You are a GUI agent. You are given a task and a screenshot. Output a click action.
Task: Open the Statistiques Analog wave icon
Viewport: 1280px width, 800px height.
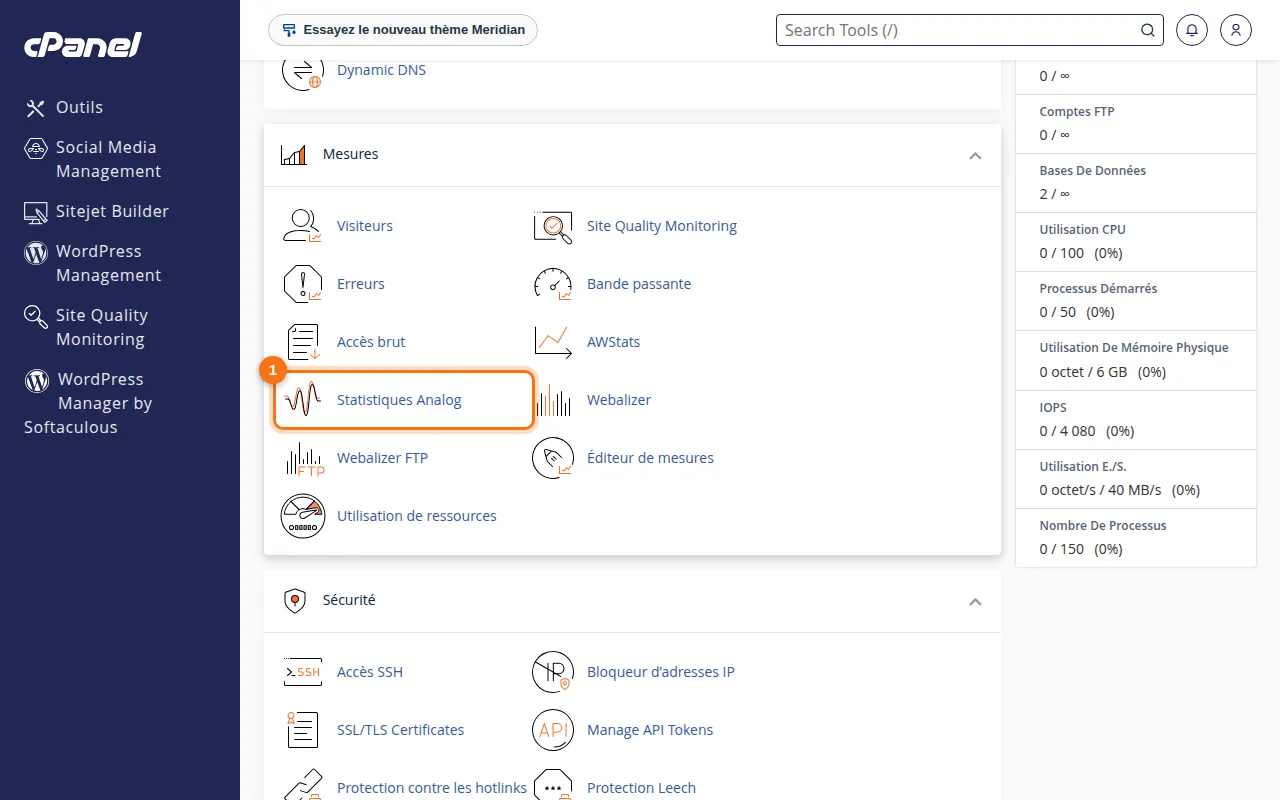tap(302, 400)
